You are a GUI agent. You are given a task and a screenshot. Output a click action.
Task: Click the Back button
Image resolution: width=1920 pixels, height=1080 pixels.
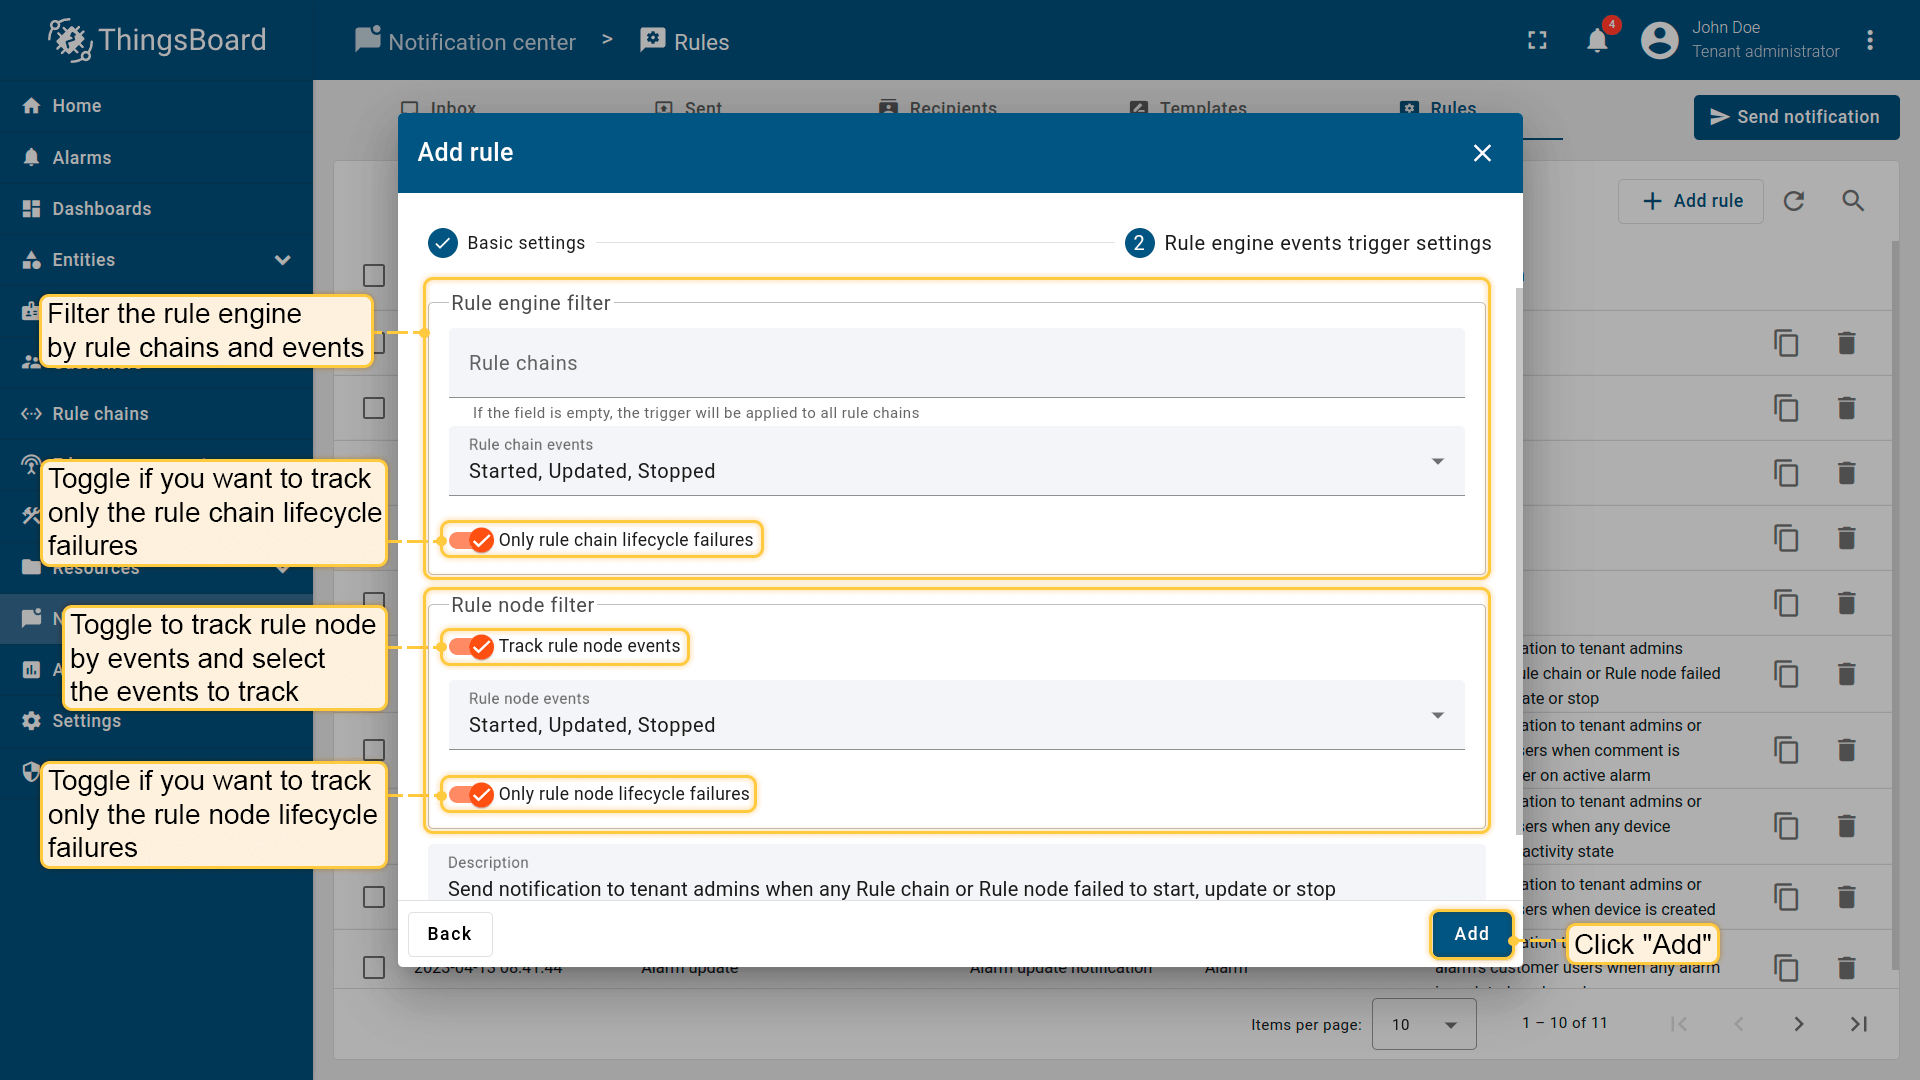(x=449, y=933)
